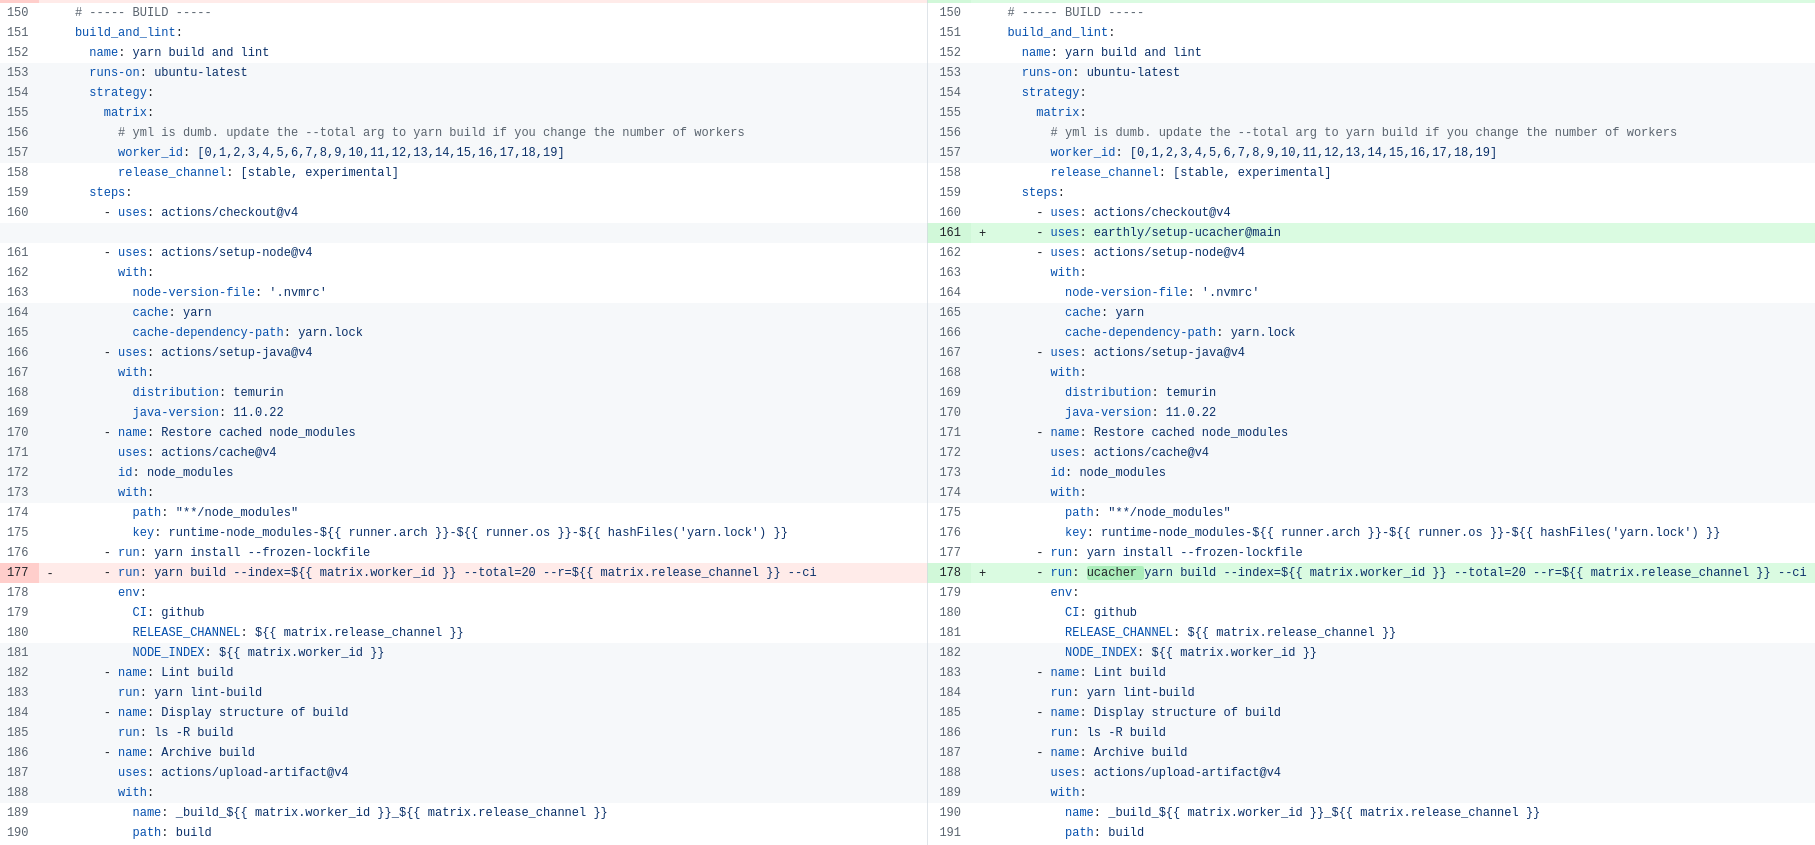This screenshot has height=845, width=1815.
Task: Click "node-version-file: '.nvmrc'" in left pane
Action: 229,292
